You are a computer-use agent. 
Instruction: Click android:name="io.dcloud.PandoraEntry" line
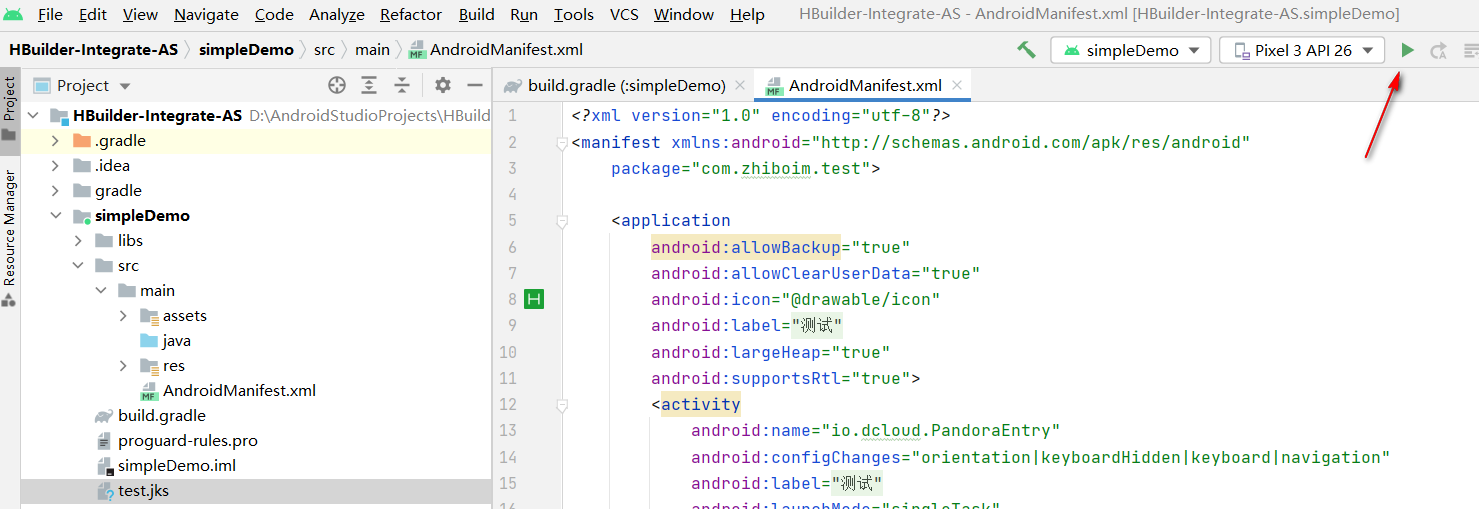(875, 431)
